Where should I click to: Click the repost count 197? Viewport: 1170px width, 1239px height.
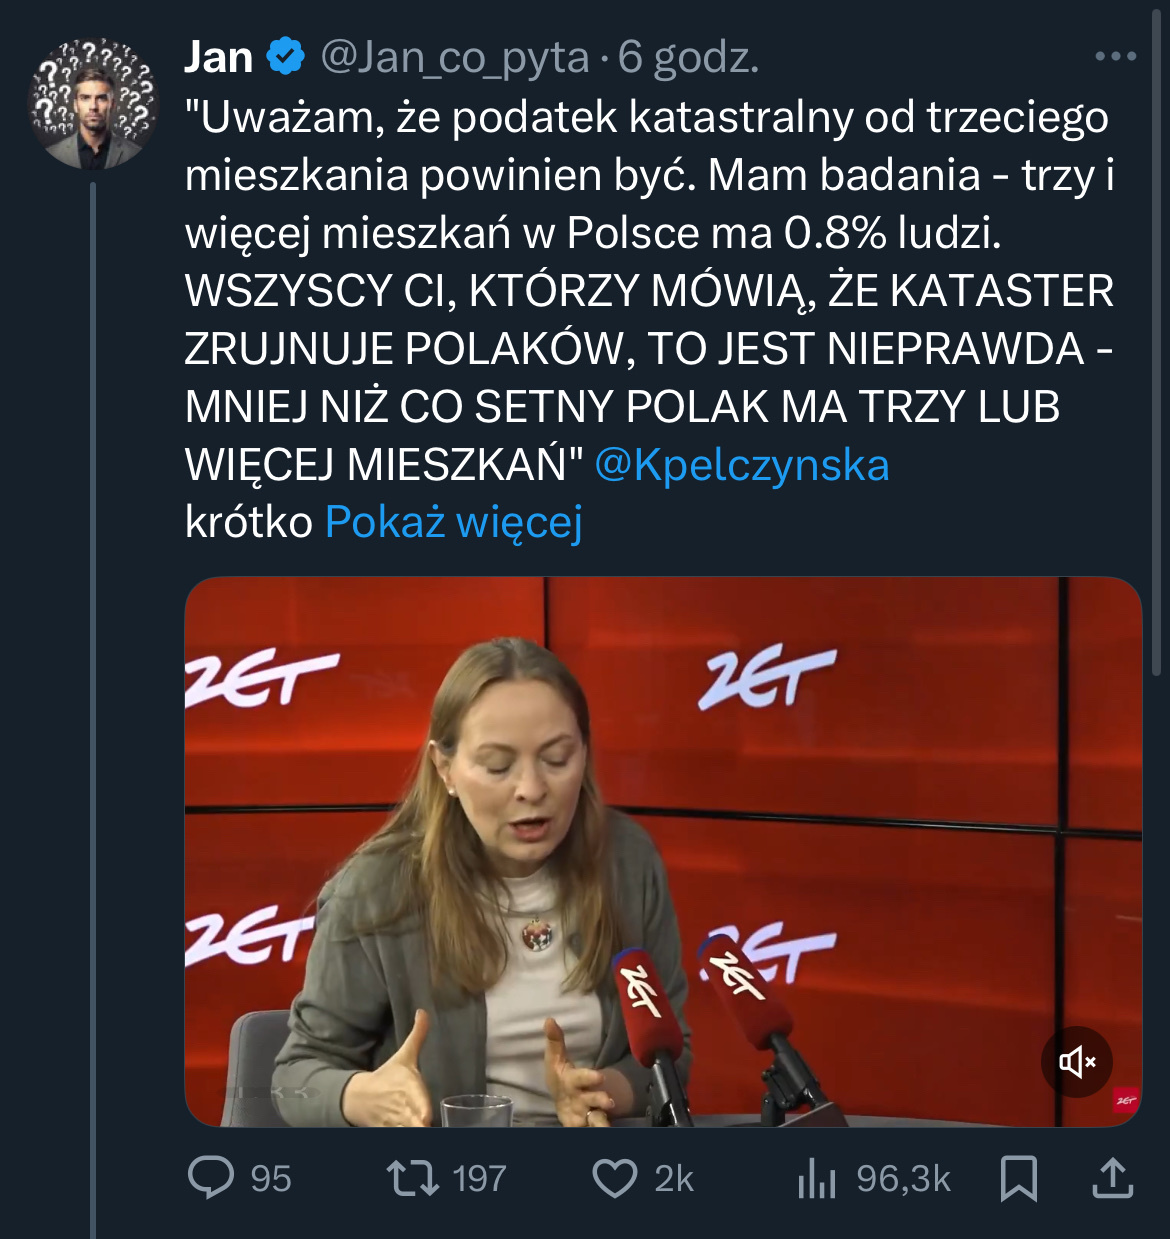[479, 1179]
